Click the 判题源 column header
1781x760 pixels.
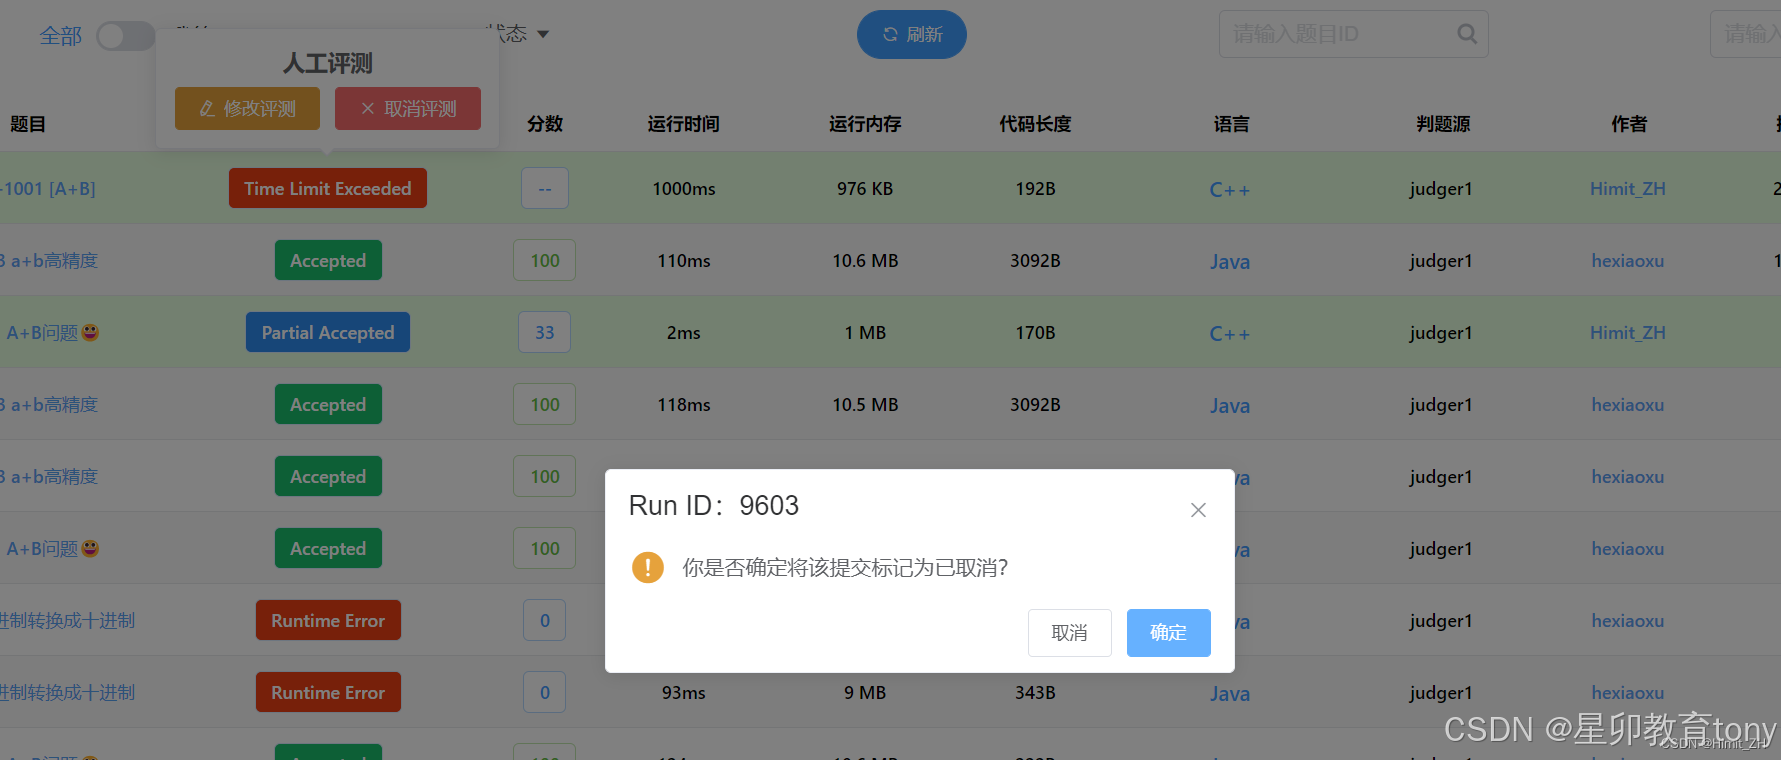1443,124
